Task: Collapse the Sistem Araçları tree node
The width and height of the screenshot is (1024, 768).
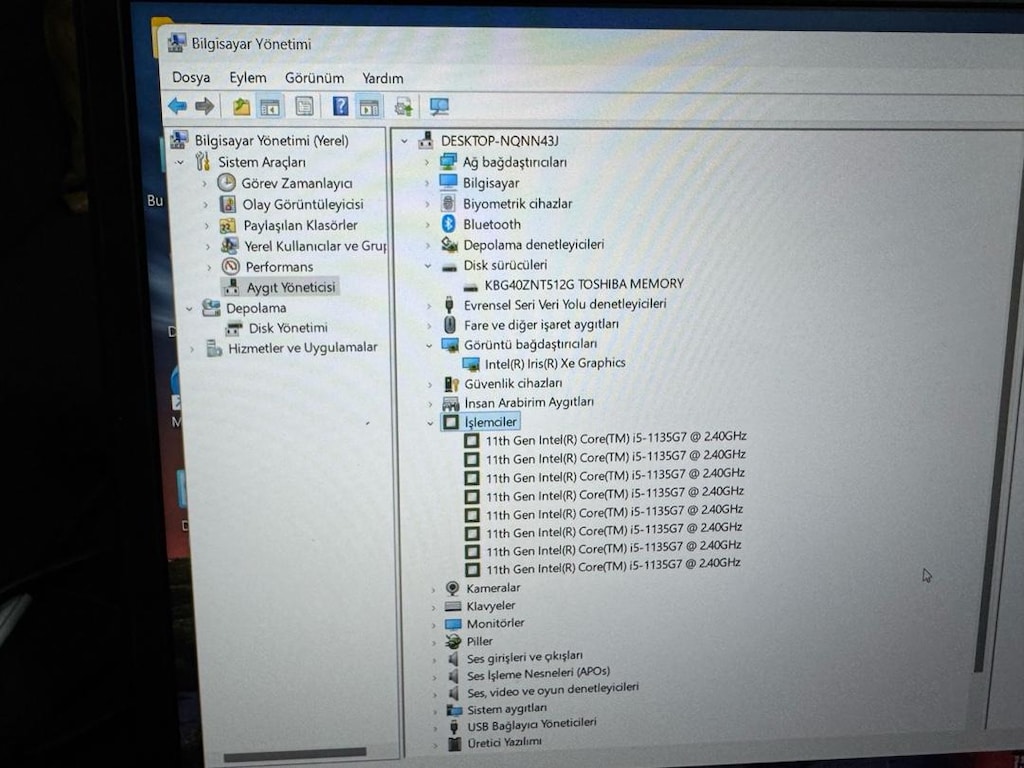Action: [x=180, y=162]
